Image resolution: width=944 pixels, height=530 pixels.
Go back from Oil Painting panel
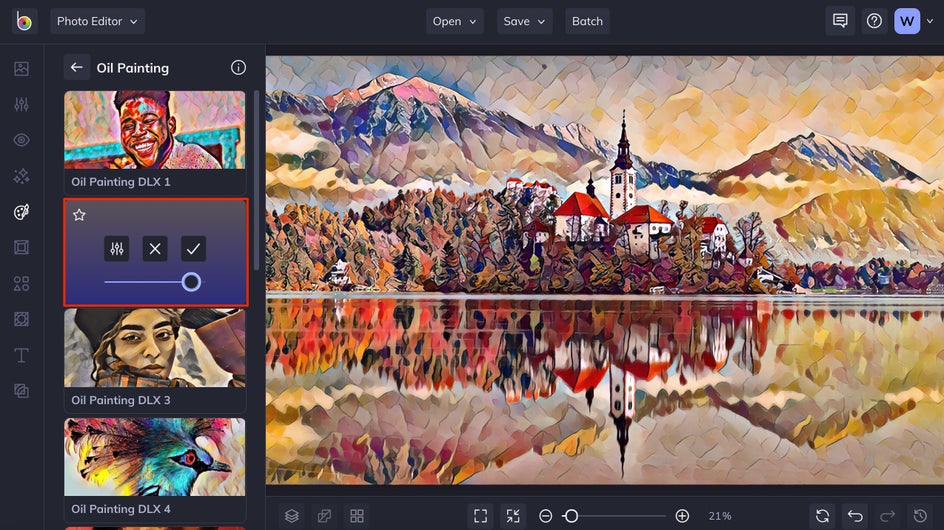[76, 67]
